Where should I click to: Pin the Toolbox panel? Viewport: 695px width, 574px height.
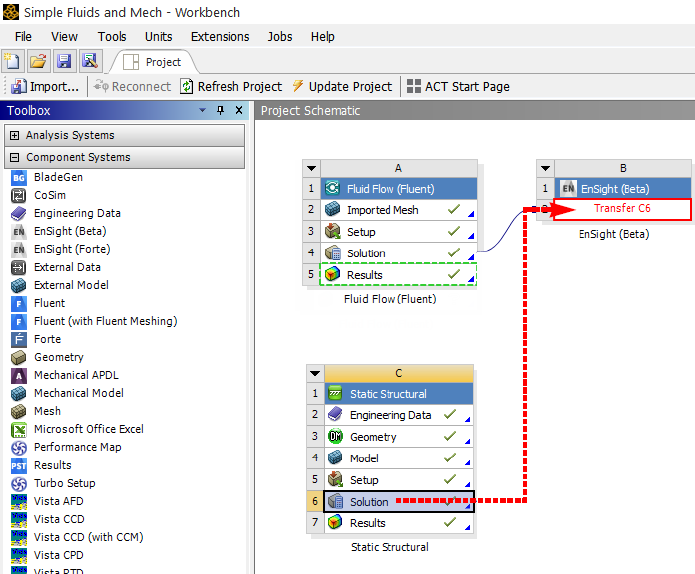(220, 110)
